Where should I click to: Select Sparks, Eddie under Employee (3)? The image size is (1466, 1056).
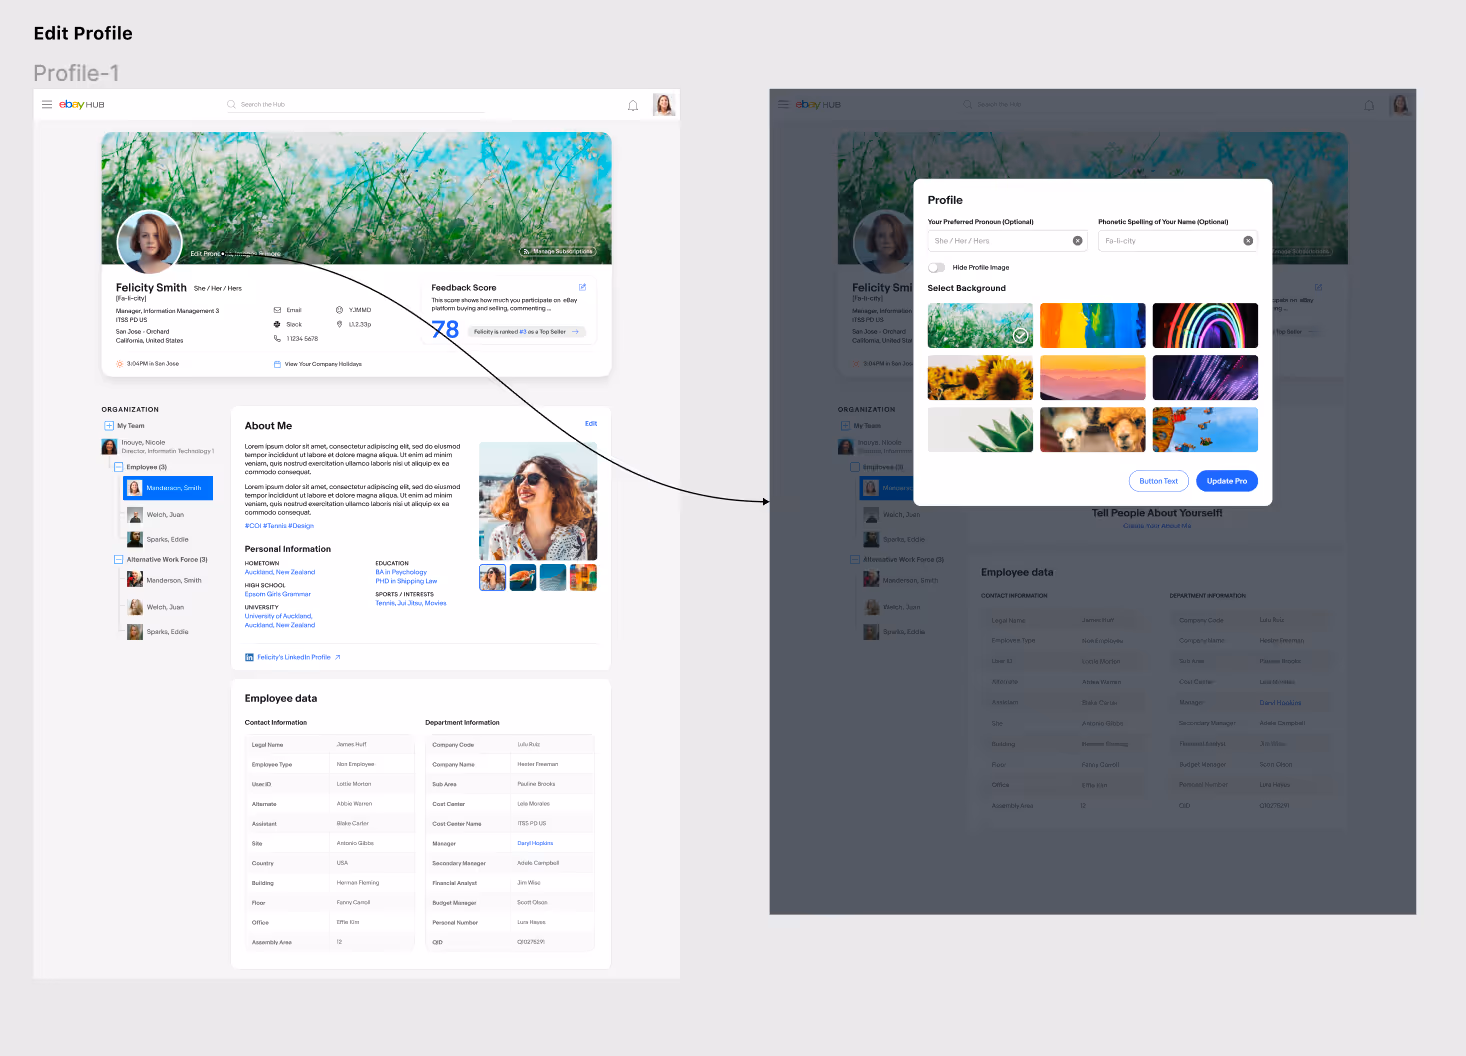tap(158, 539)
